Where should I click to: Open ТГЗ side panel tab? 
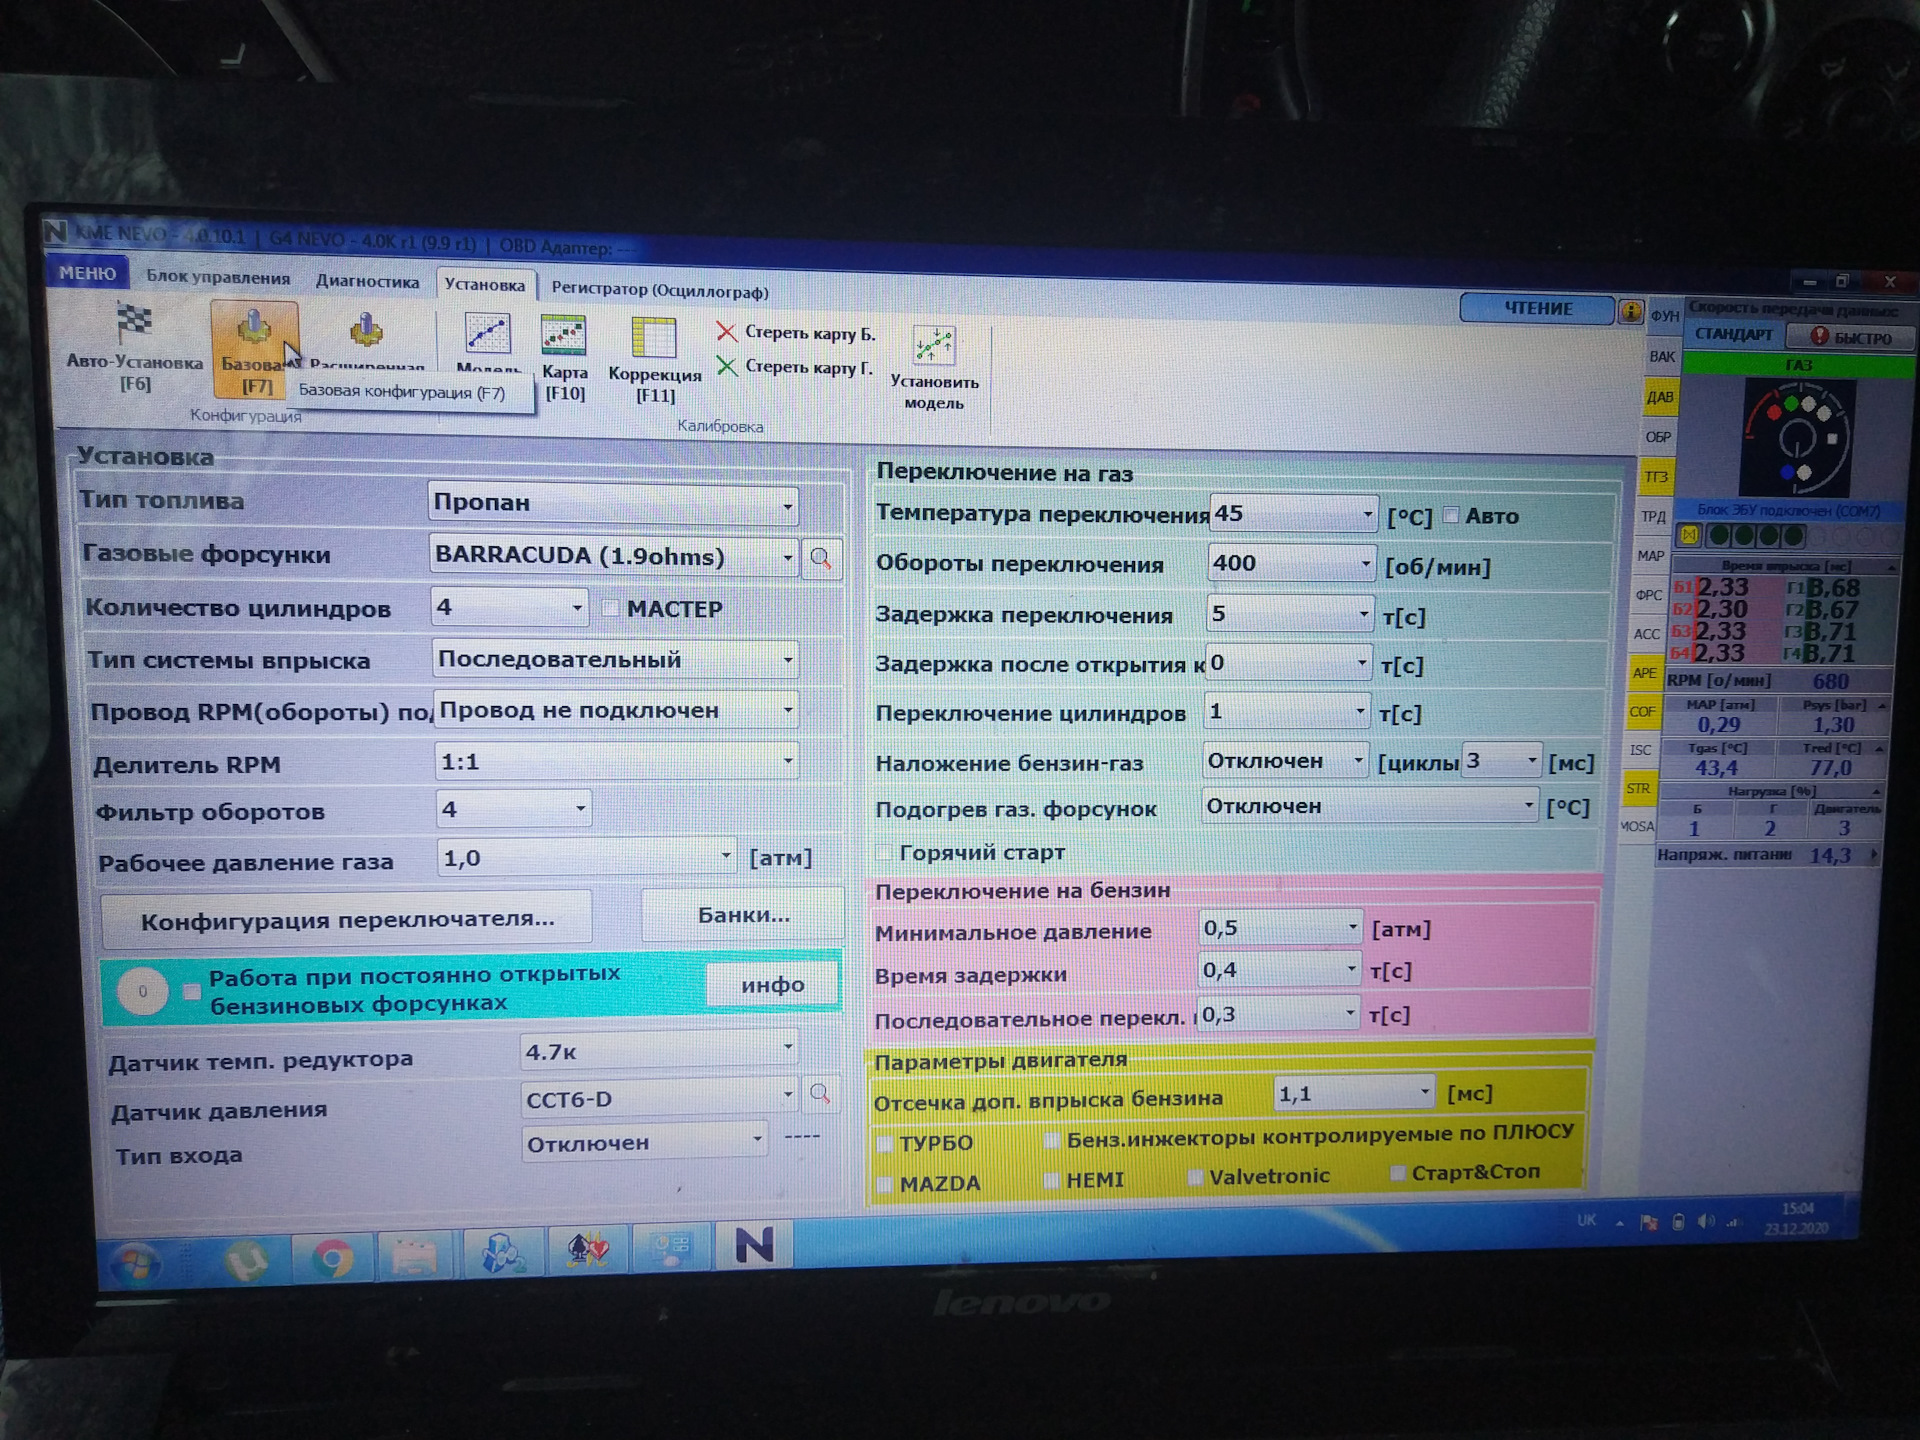pos(1656,477)
